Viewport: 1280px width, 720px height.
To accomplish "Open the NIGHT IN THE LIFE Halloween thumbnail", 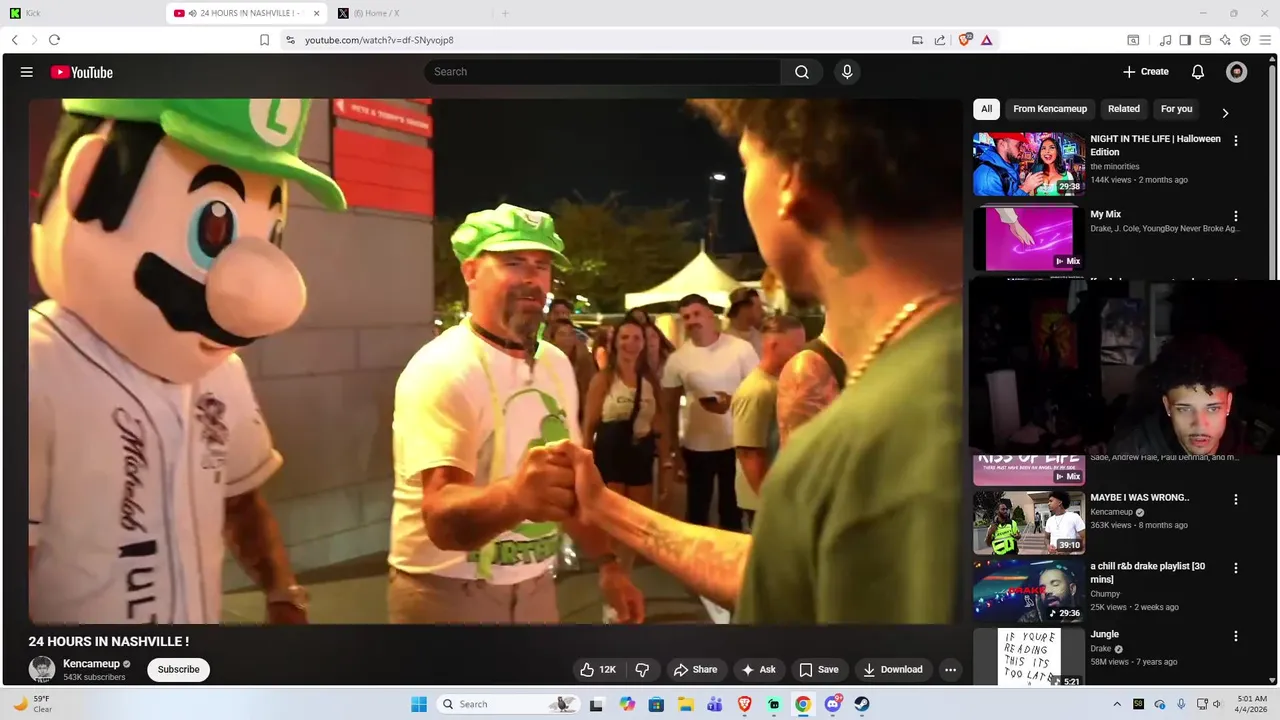I will (x=1029, y=164).
